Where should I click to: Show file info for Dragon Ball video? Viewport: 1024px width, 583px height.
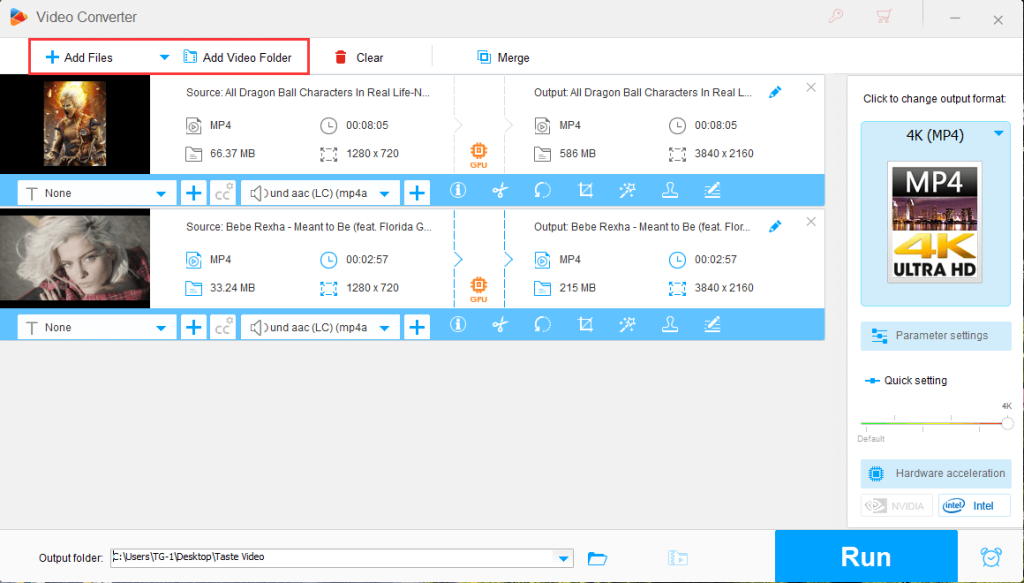click(x=458, y=191)
